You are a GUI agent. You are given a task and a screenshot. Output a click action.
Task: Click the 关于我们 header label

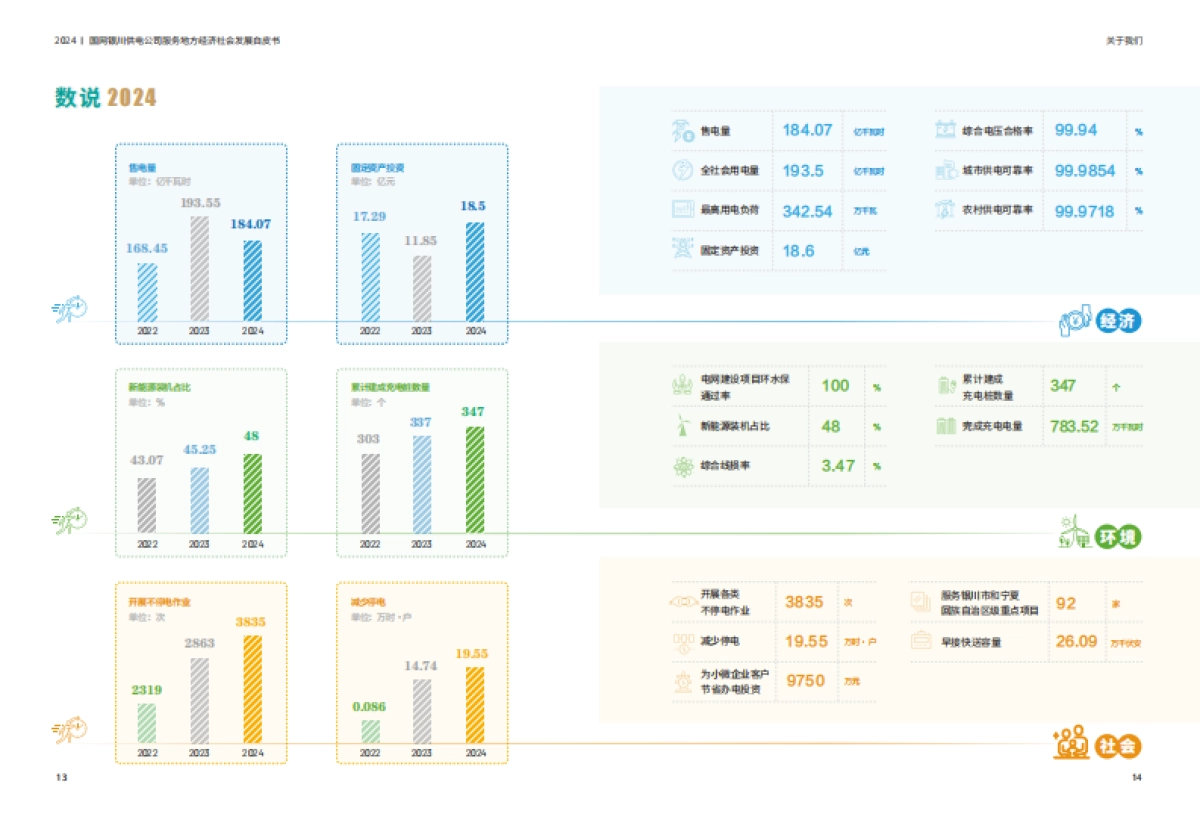point(1123,41)
